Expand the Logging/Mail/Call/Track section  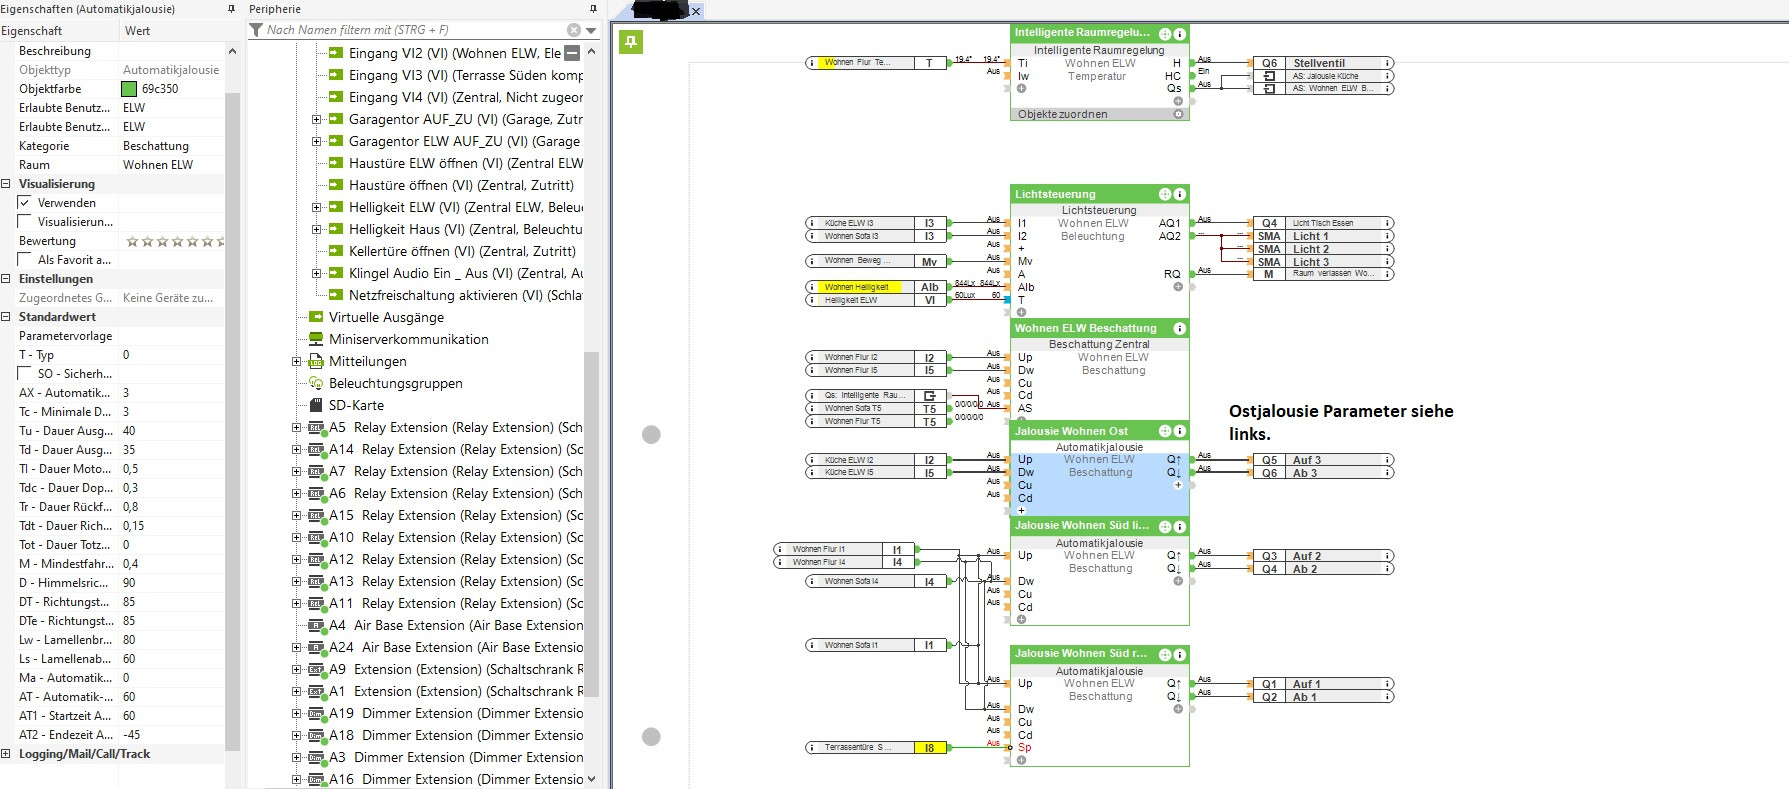tap(7, 754)
